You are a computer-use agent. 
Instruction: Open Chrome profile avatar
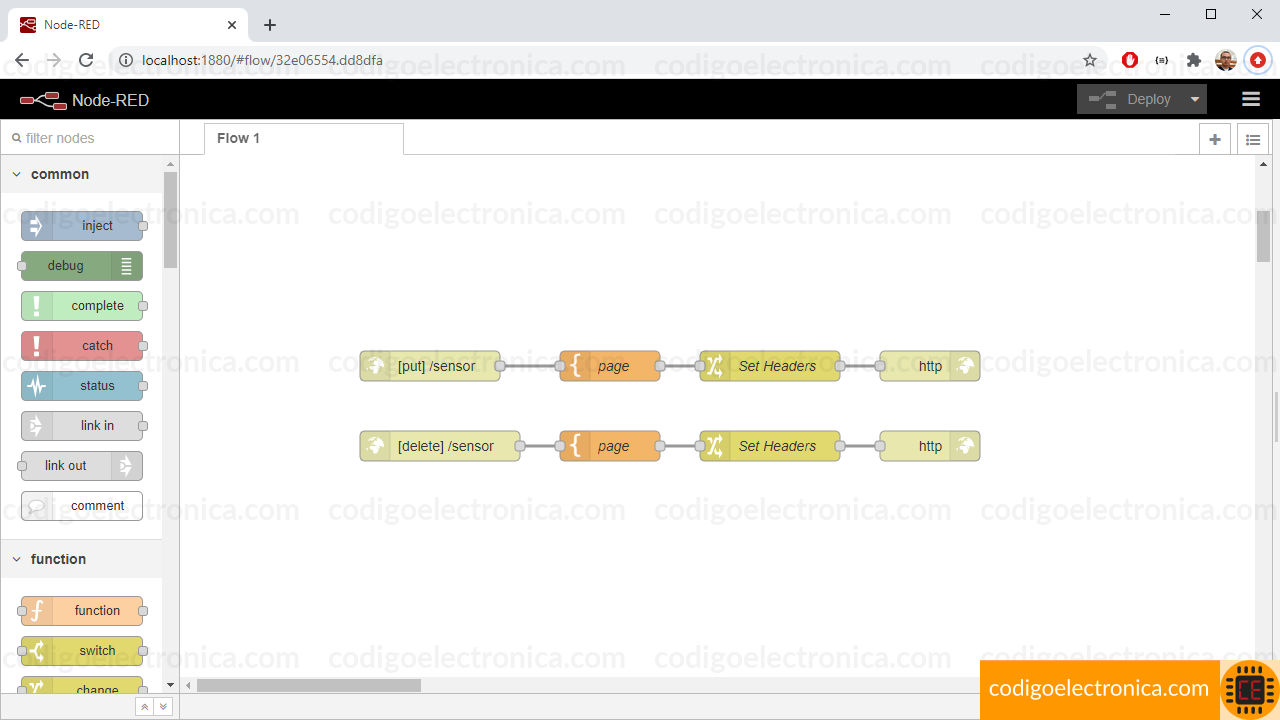point(1226,60)
